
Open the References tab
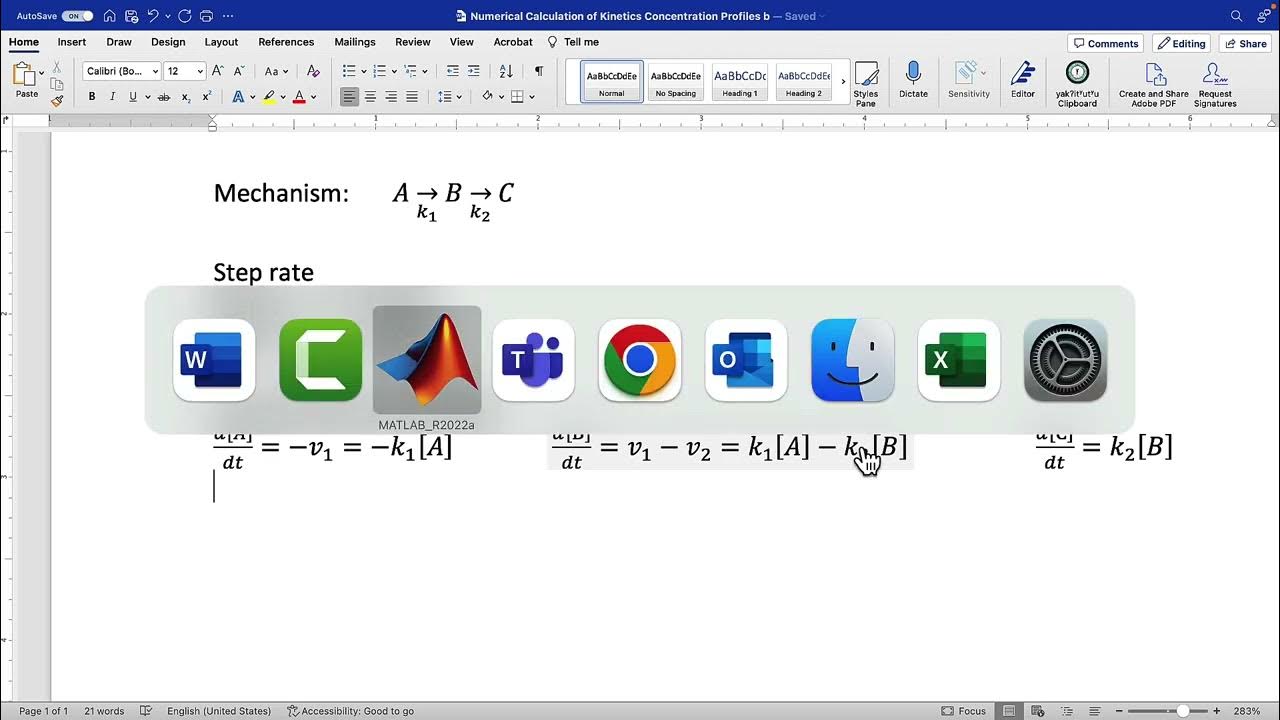click(286, 42)
